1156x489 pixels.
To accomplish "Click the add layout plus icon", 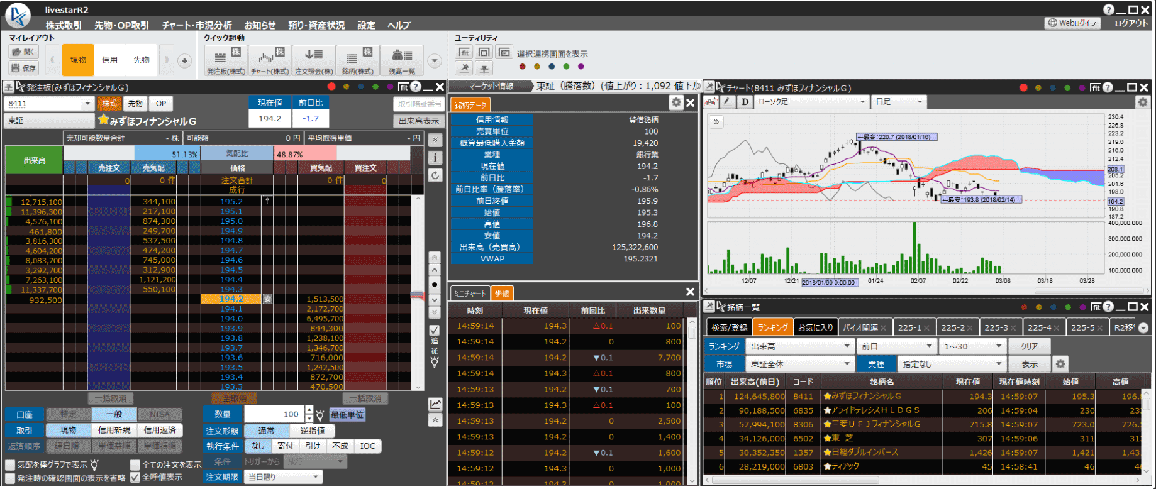I will [x=185, y=60].
